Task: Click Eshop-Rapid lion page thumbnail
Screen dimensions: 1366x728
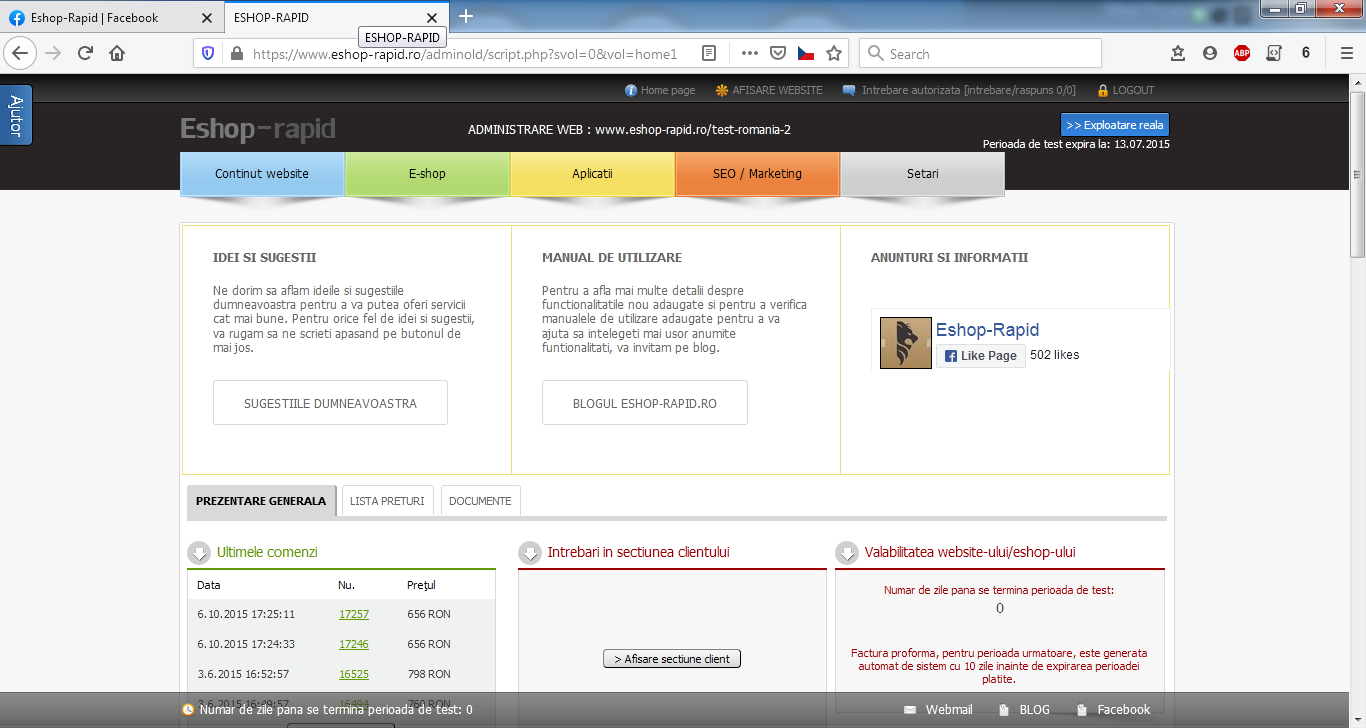Action: [906, 343]
